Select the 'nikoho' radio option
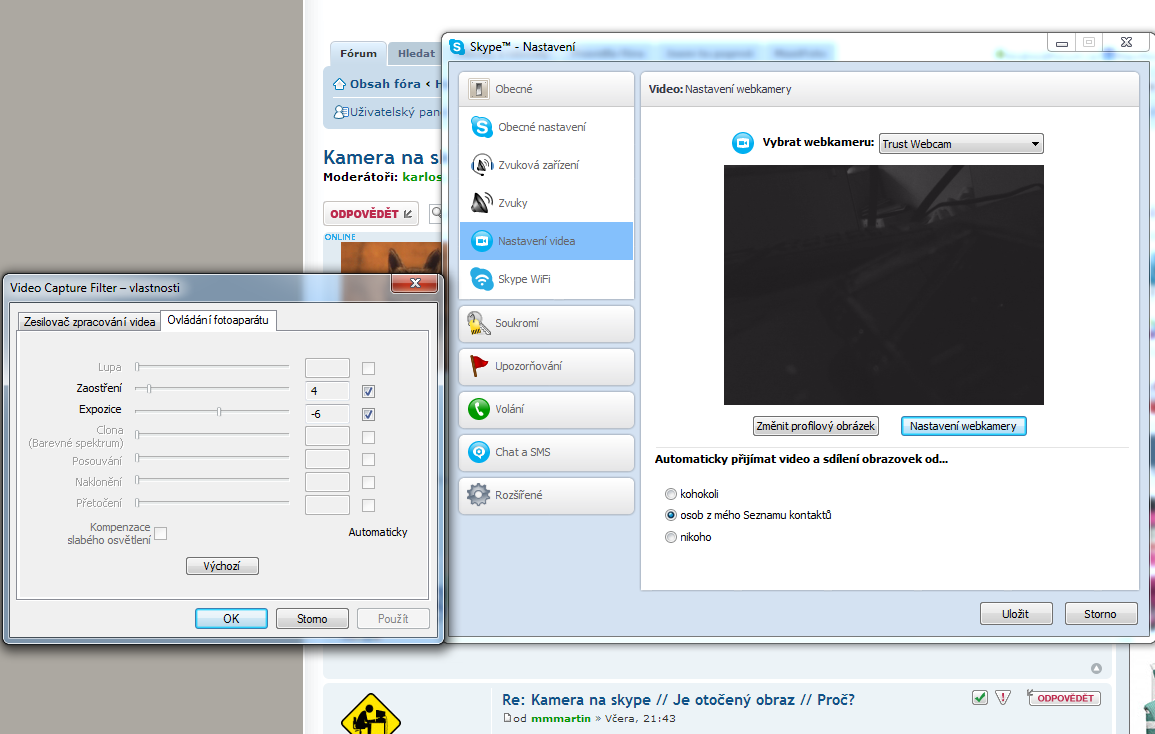Image resolution: width=1155 pixels, height=734 pixels. point(670,537)
